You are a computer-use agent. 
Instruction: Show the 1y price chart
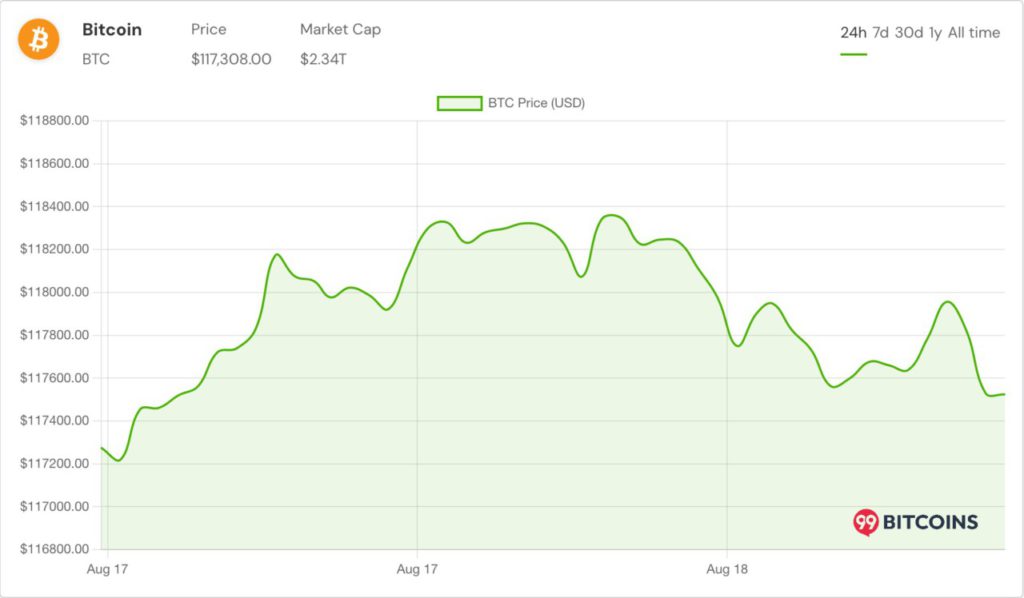(x=935, y=32)
